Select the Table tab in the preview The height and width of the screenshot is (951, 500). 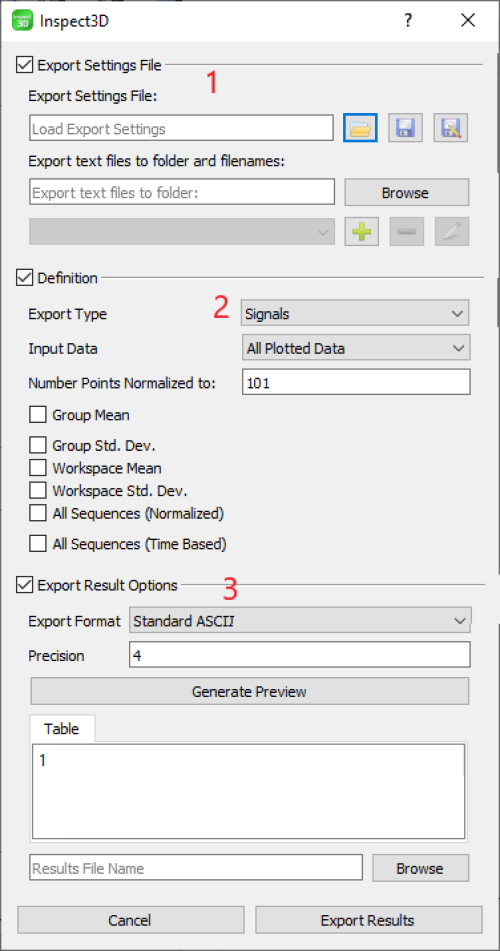[x=62, y=728]
